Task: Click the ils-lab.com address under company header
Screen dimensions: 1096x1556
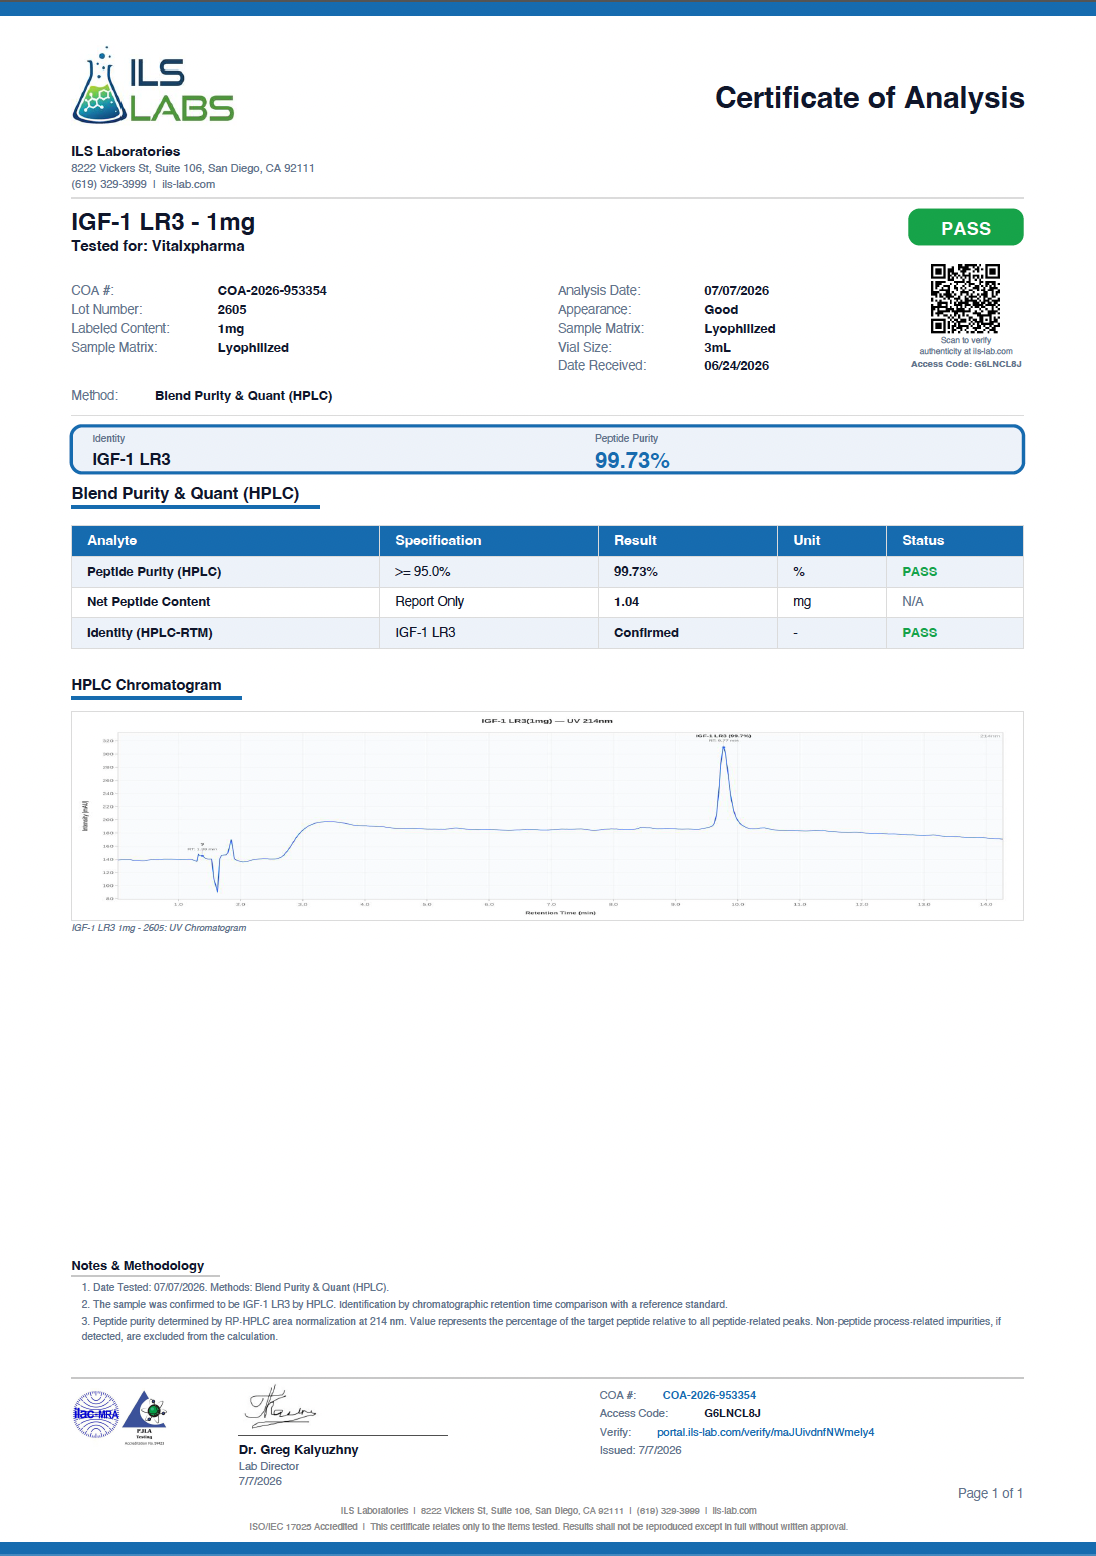Action: pyautogui.click(x=189, y=184)
